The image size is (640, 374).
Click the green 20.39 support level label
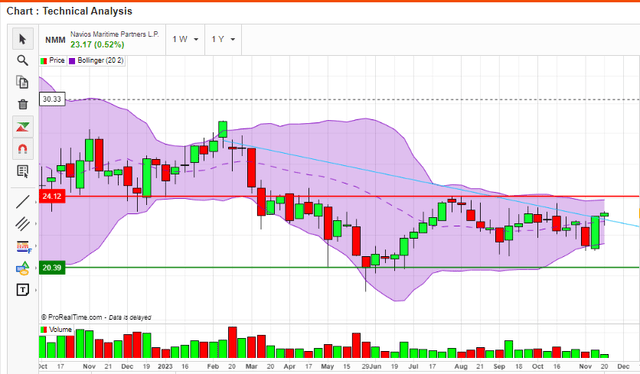click(52, 268)
